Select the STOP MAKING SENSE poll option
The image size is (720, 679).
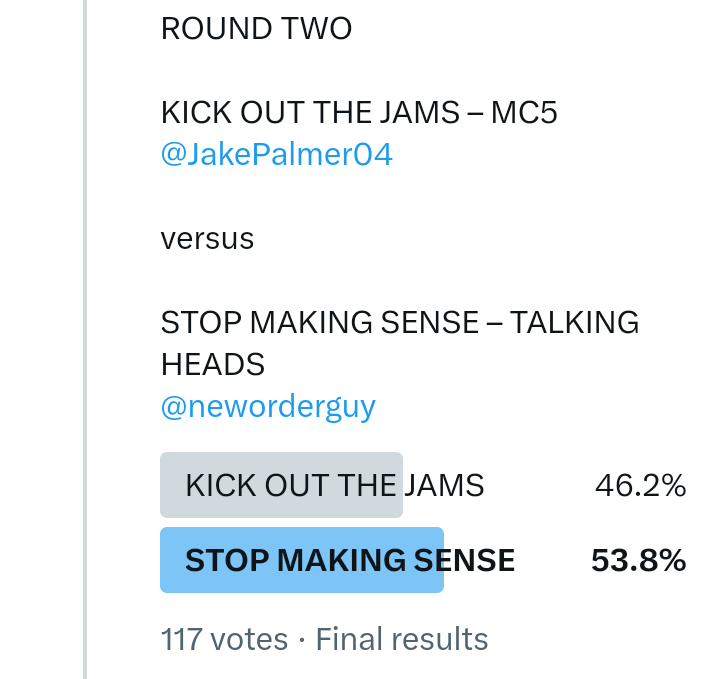click(349, 561)
